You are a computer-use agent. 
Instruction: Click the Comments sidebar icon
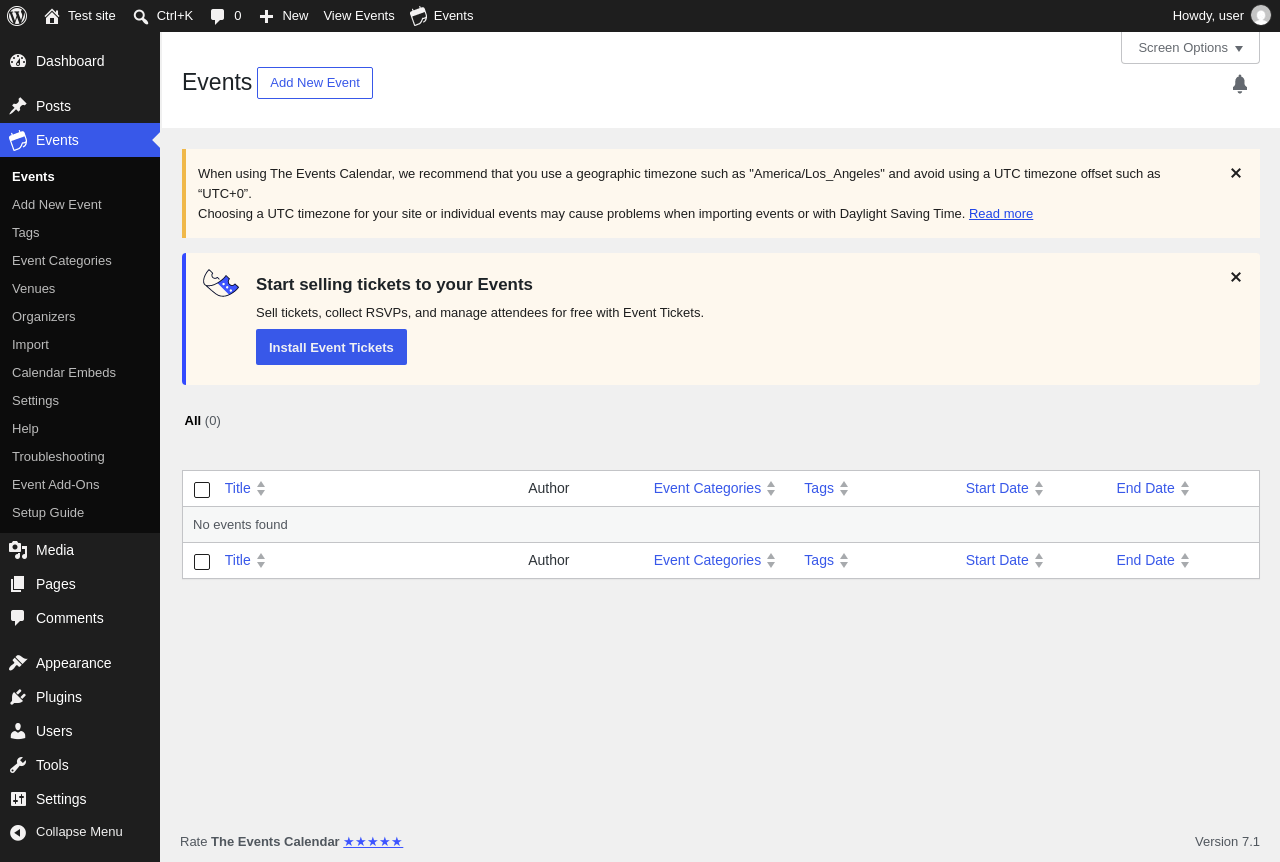click(x=18, y=618)
